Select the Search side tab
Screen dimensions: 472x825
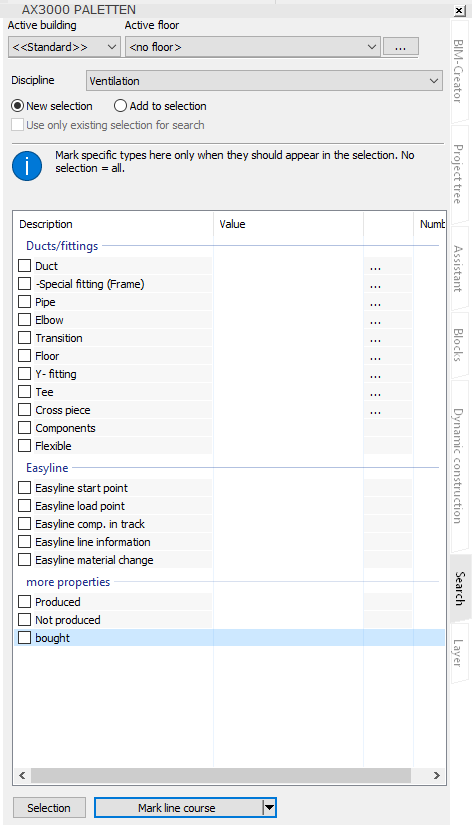[460, 588]
